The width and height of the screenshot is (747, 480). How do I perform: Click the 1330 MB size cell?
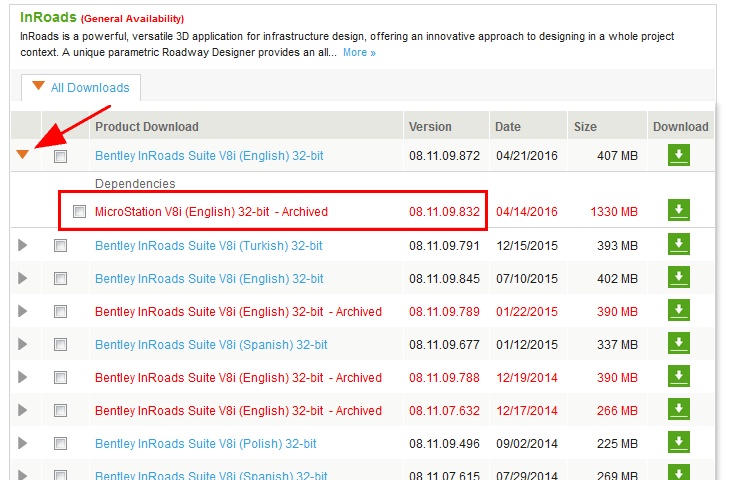(x=614, y=211)
